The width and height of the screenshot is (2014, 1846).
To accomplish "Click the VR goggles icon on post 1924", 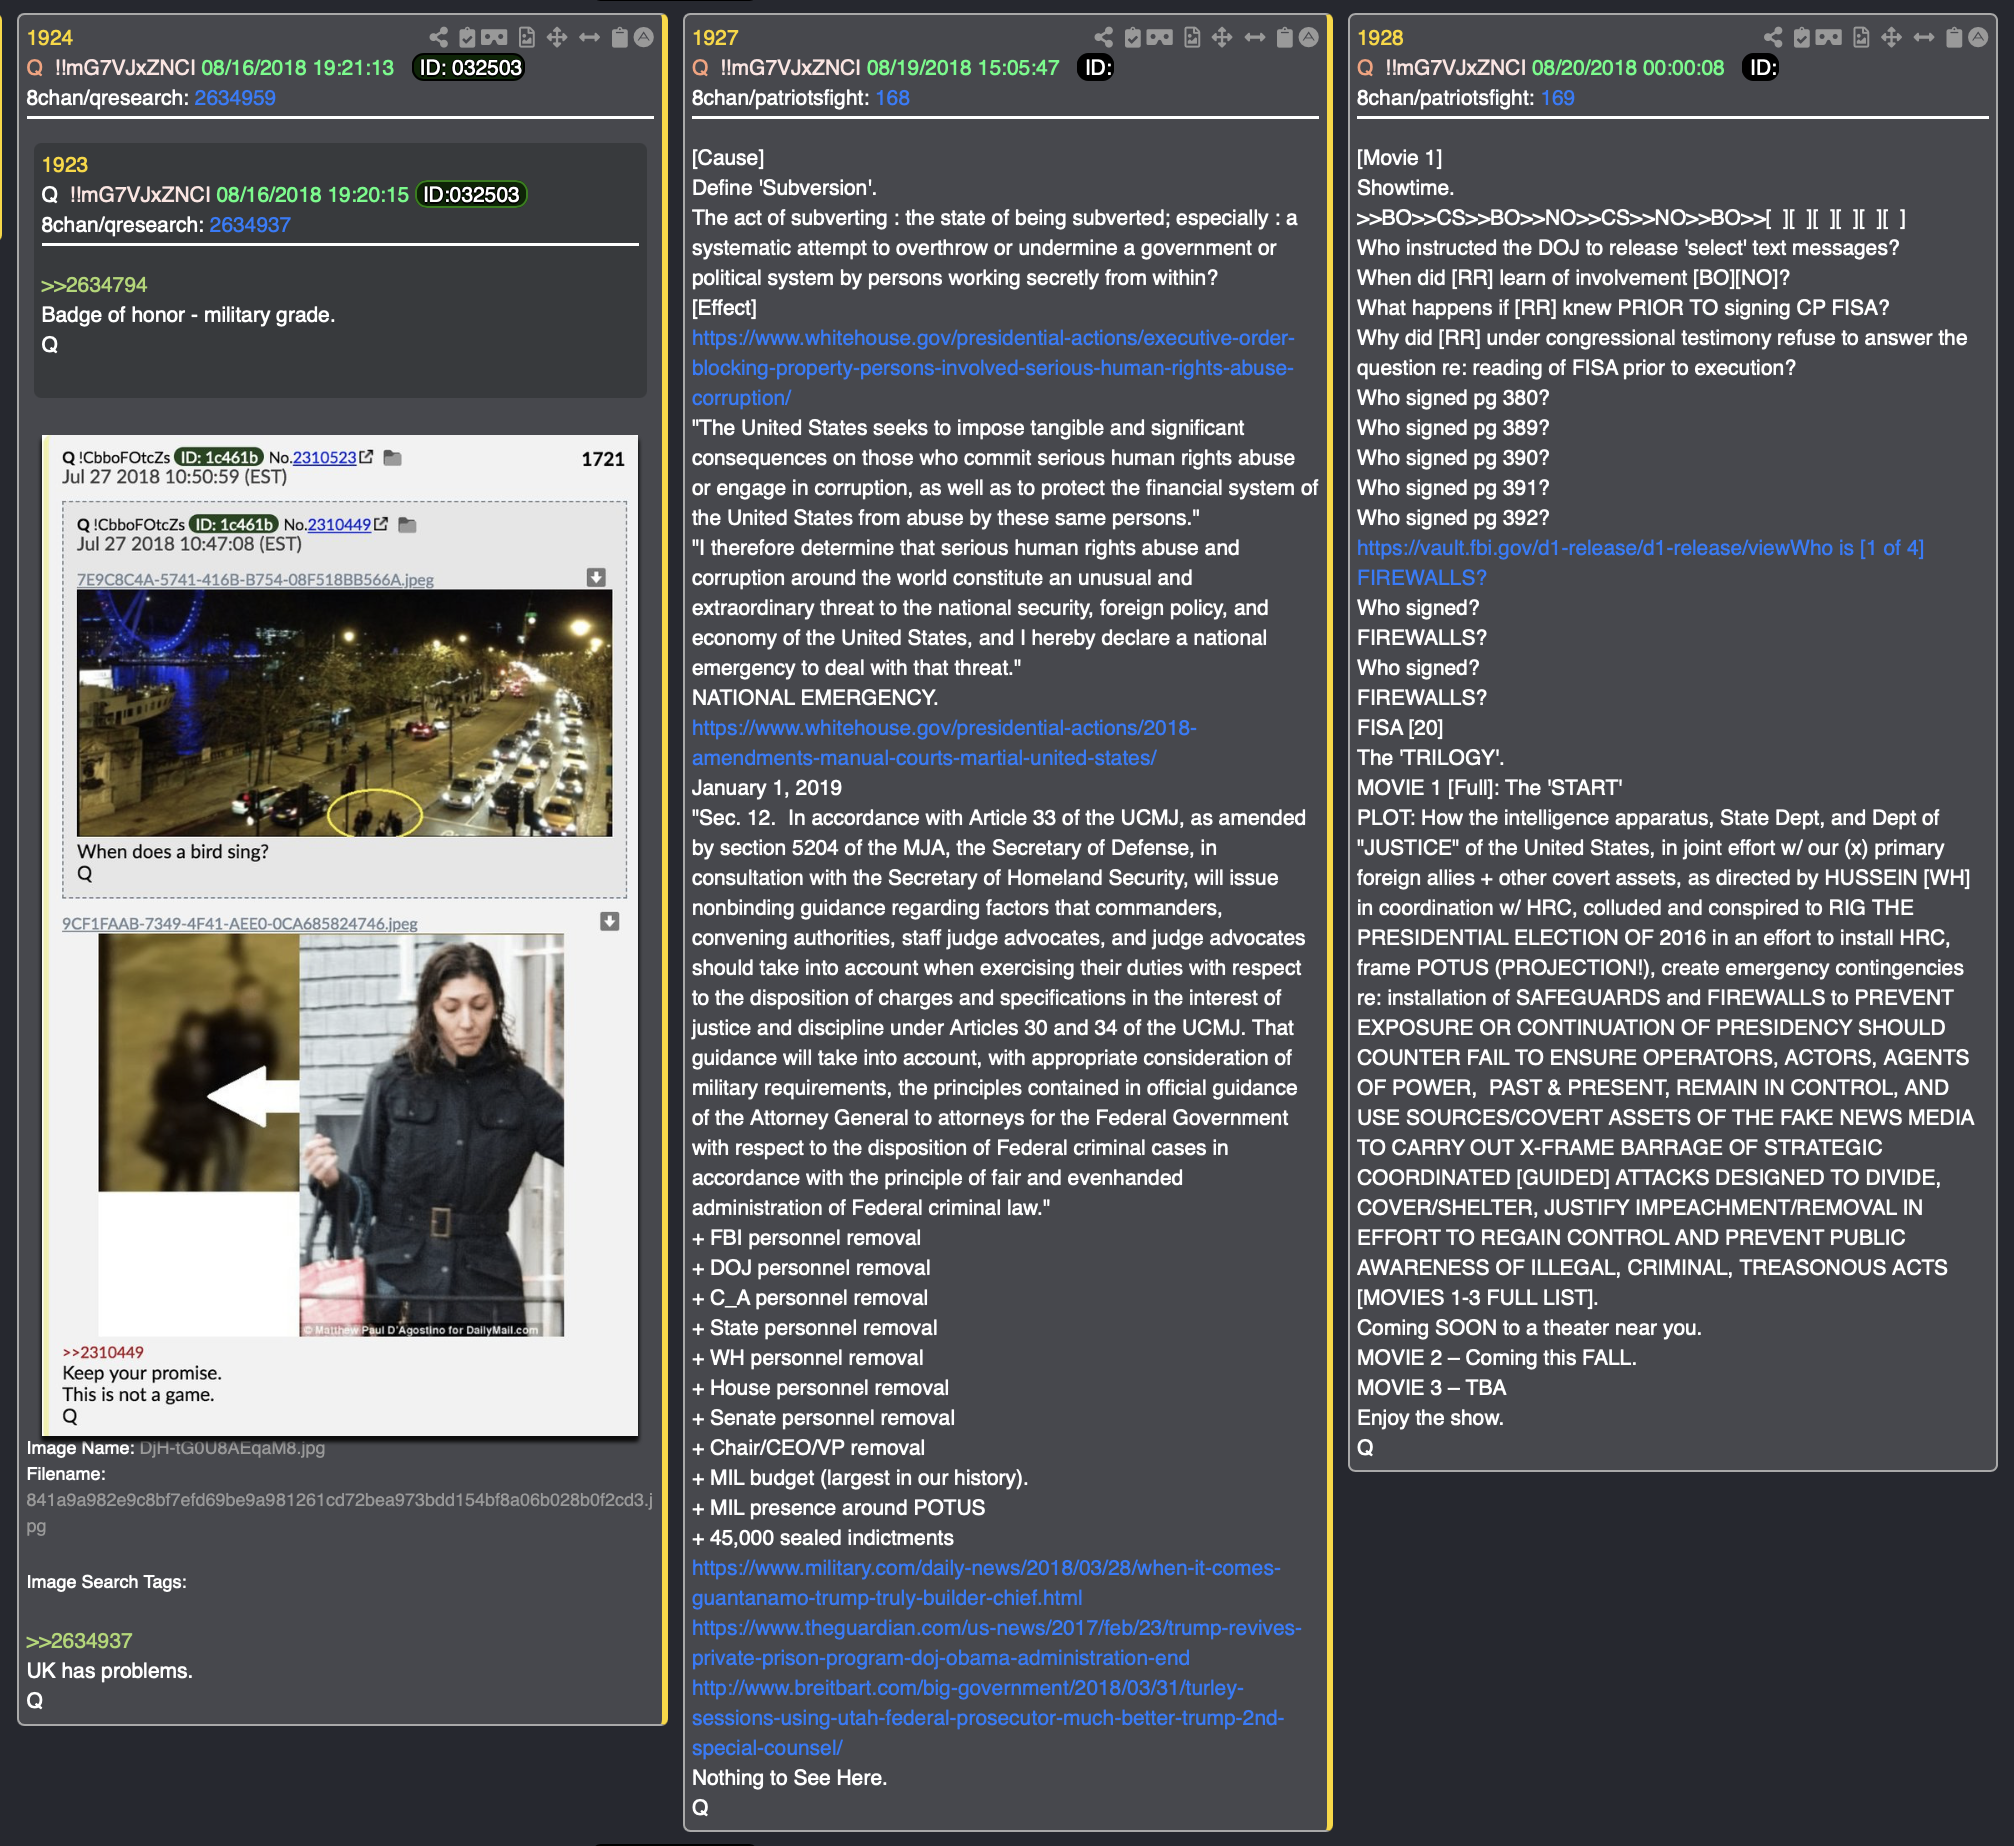I will pos(494,38).
